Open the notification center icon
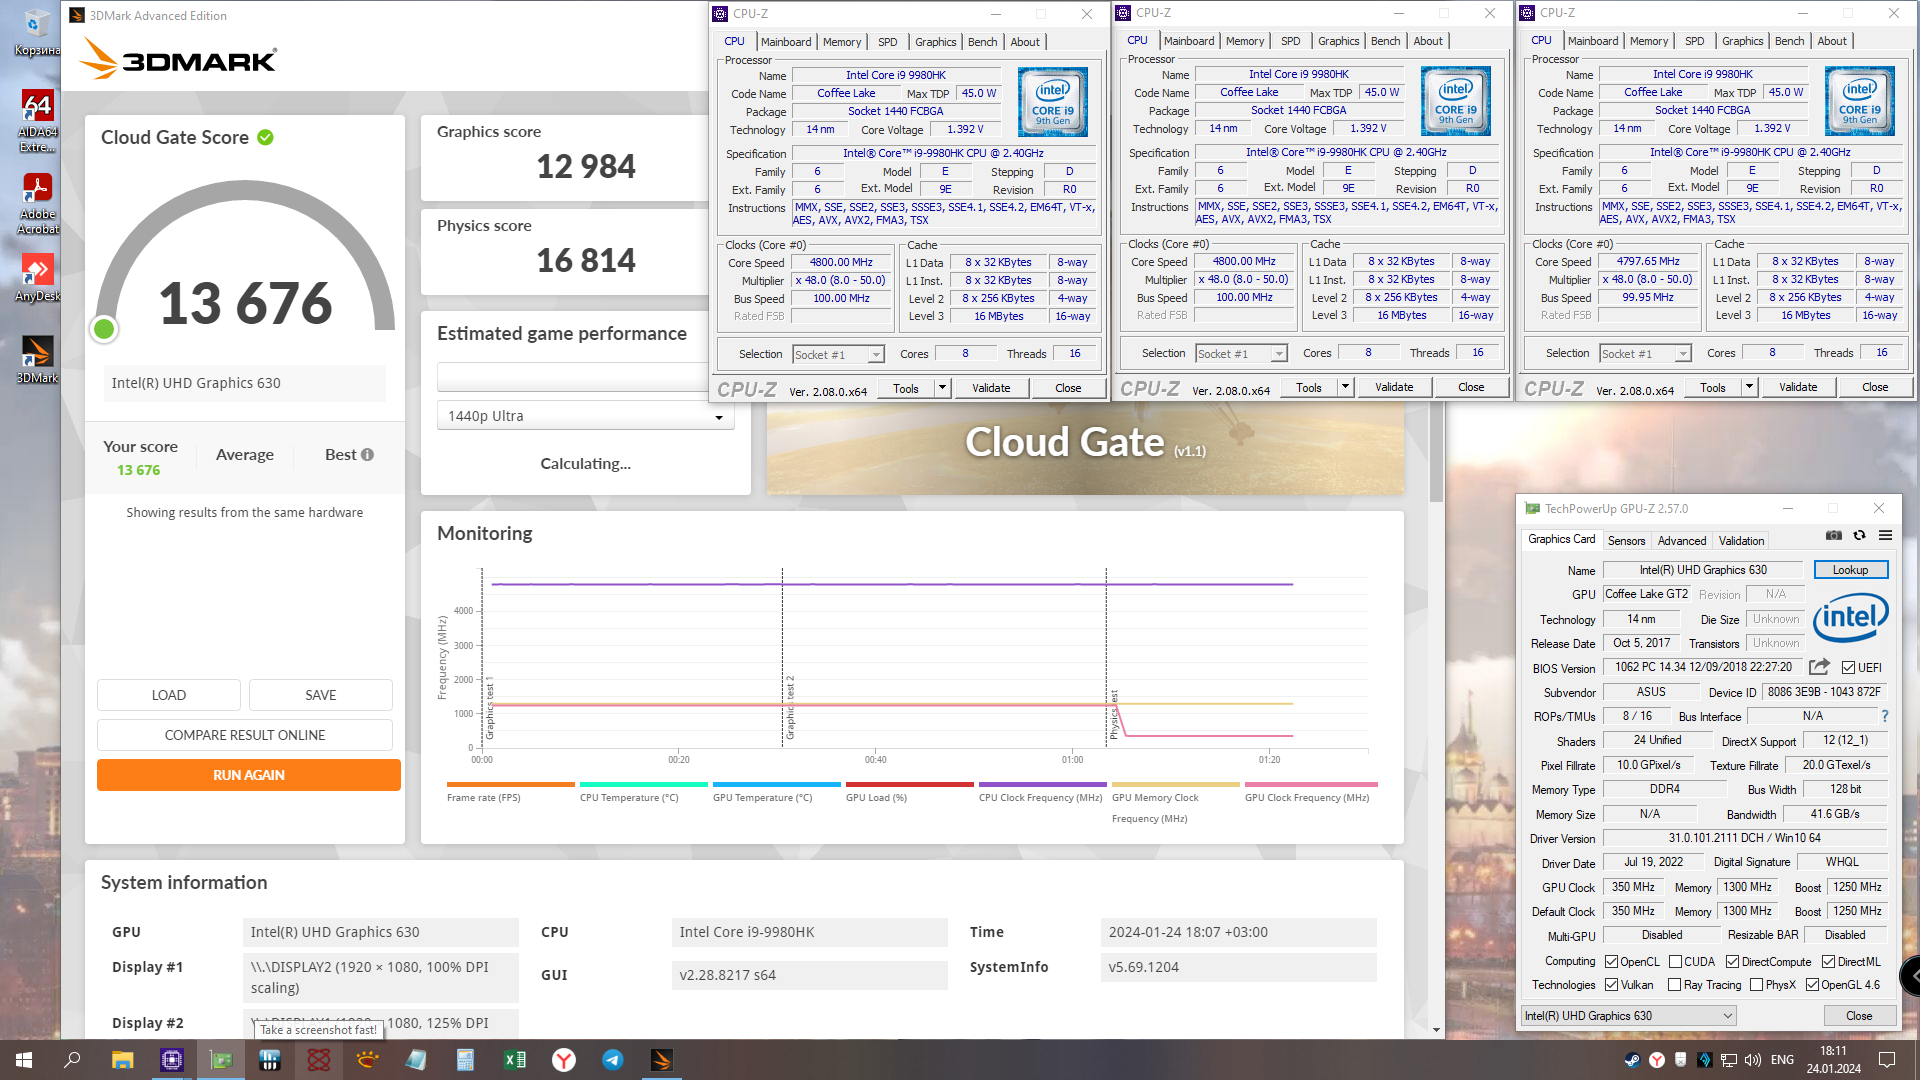Viewport: 1920px width, 1080px height. tap(1887, 1060)
